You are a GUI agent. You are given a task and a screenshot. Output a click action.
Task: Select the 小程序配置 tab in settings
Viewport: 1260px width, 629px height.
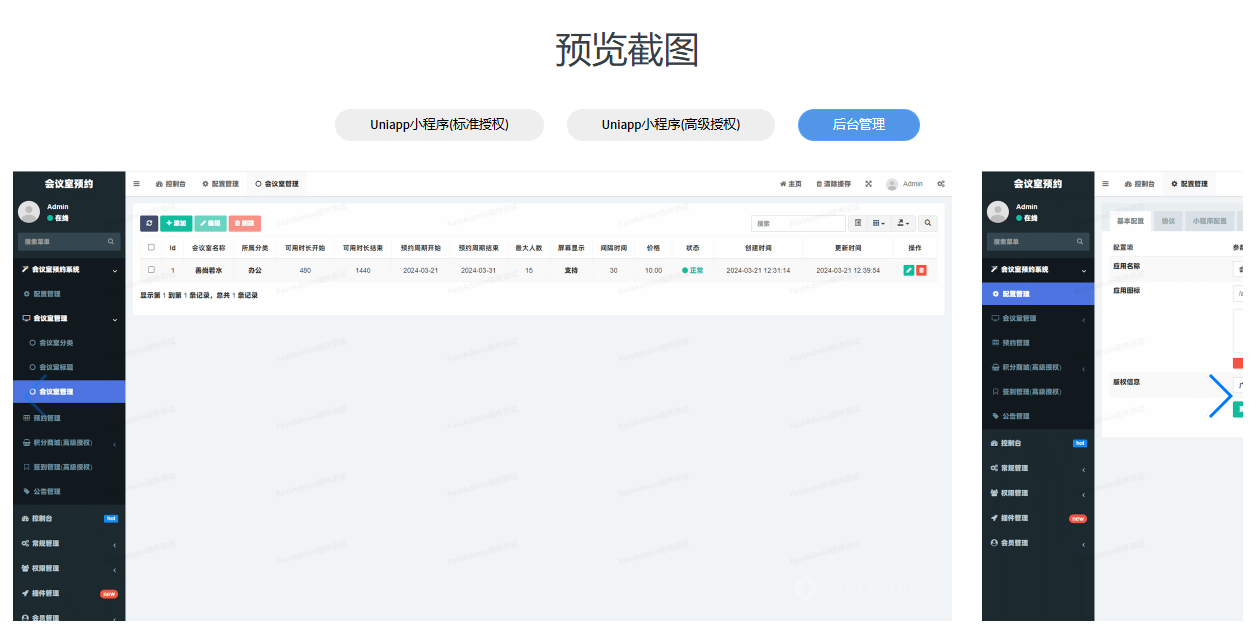click(1208, 222)
